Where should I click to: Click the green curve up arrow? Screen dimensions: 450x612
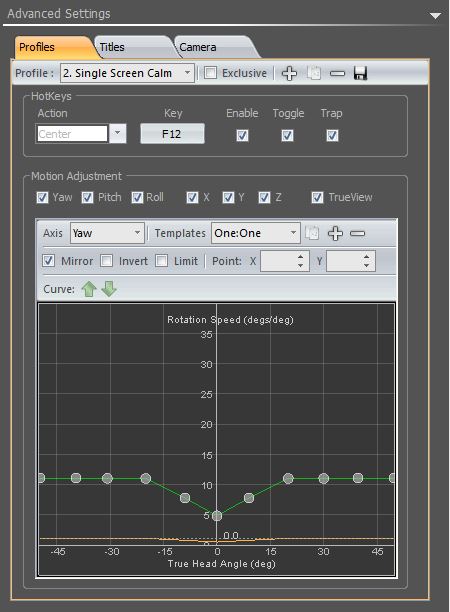point(89,289)
